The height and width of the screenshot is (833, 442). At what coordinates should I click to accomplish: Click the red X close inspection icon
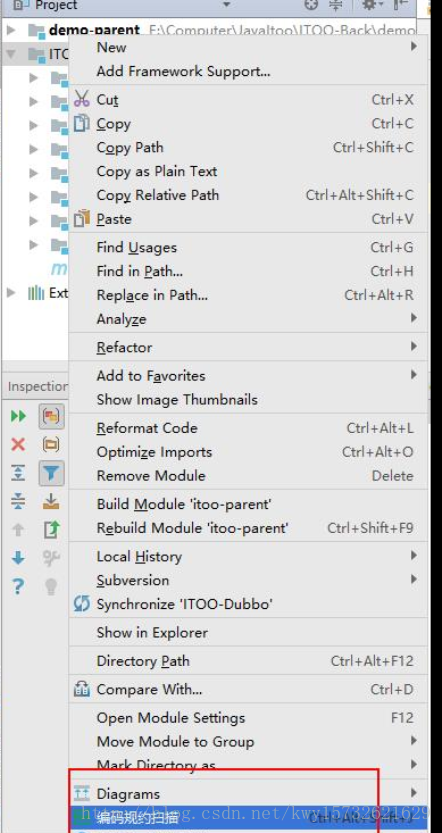point(18,444)
